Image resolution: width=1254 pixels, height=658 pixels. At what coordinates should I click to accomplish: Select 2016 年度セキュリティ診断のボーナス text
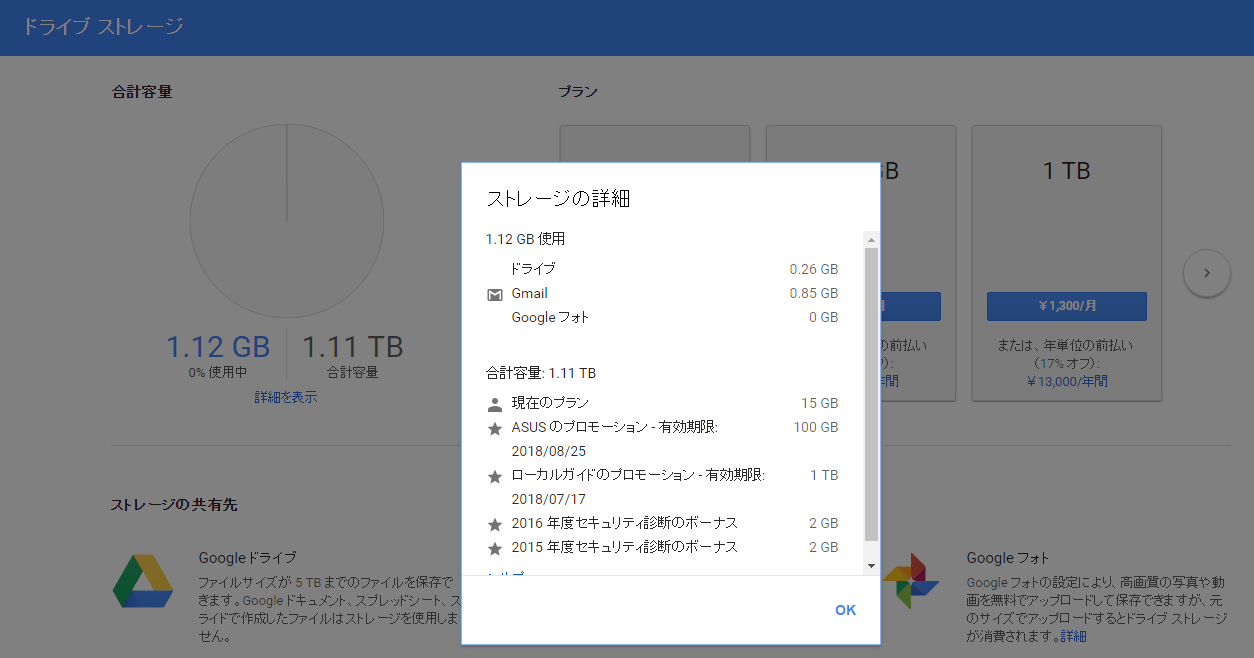(625, 523)
